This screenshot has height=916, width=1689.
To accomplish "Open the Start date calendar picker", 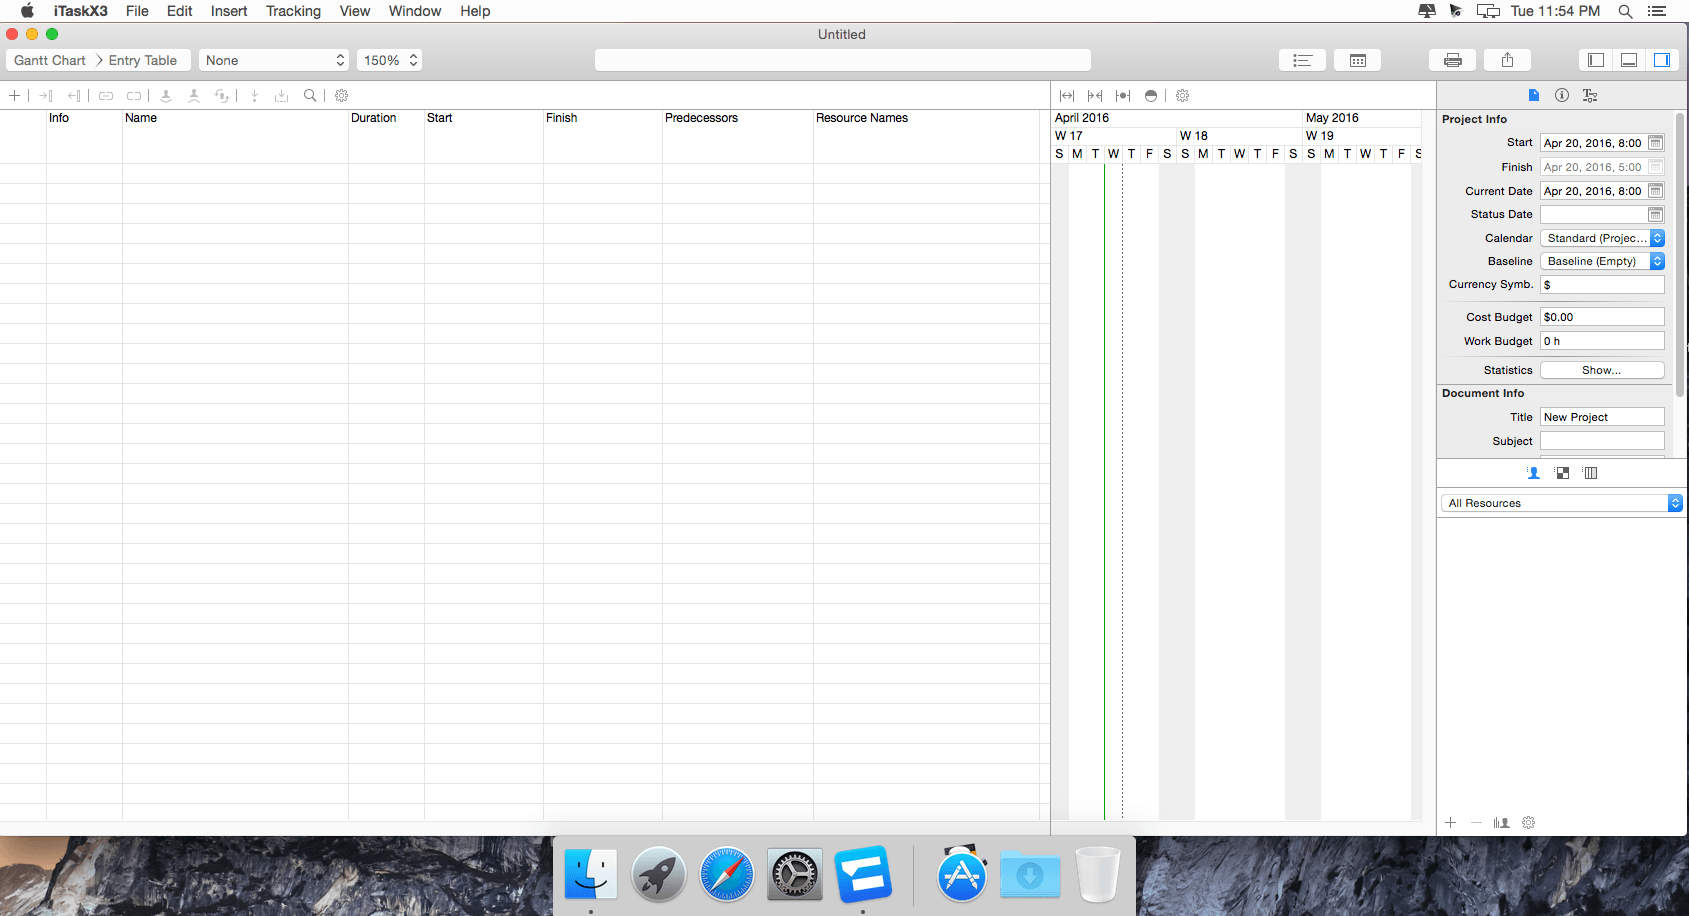I will tap(1655, 143).
